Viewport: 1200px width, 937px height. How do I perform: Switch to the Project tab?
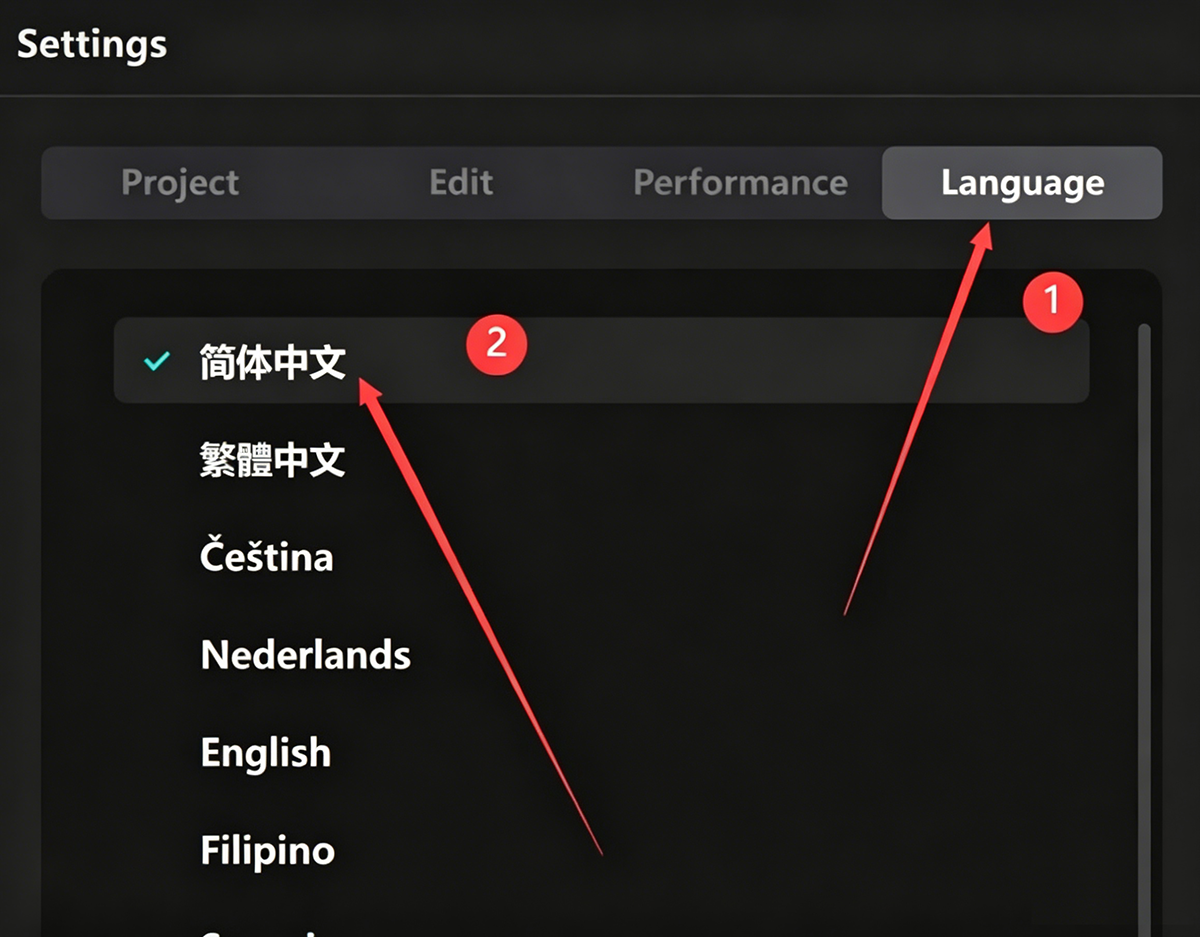pyautogui.click(x=180, y=183)
